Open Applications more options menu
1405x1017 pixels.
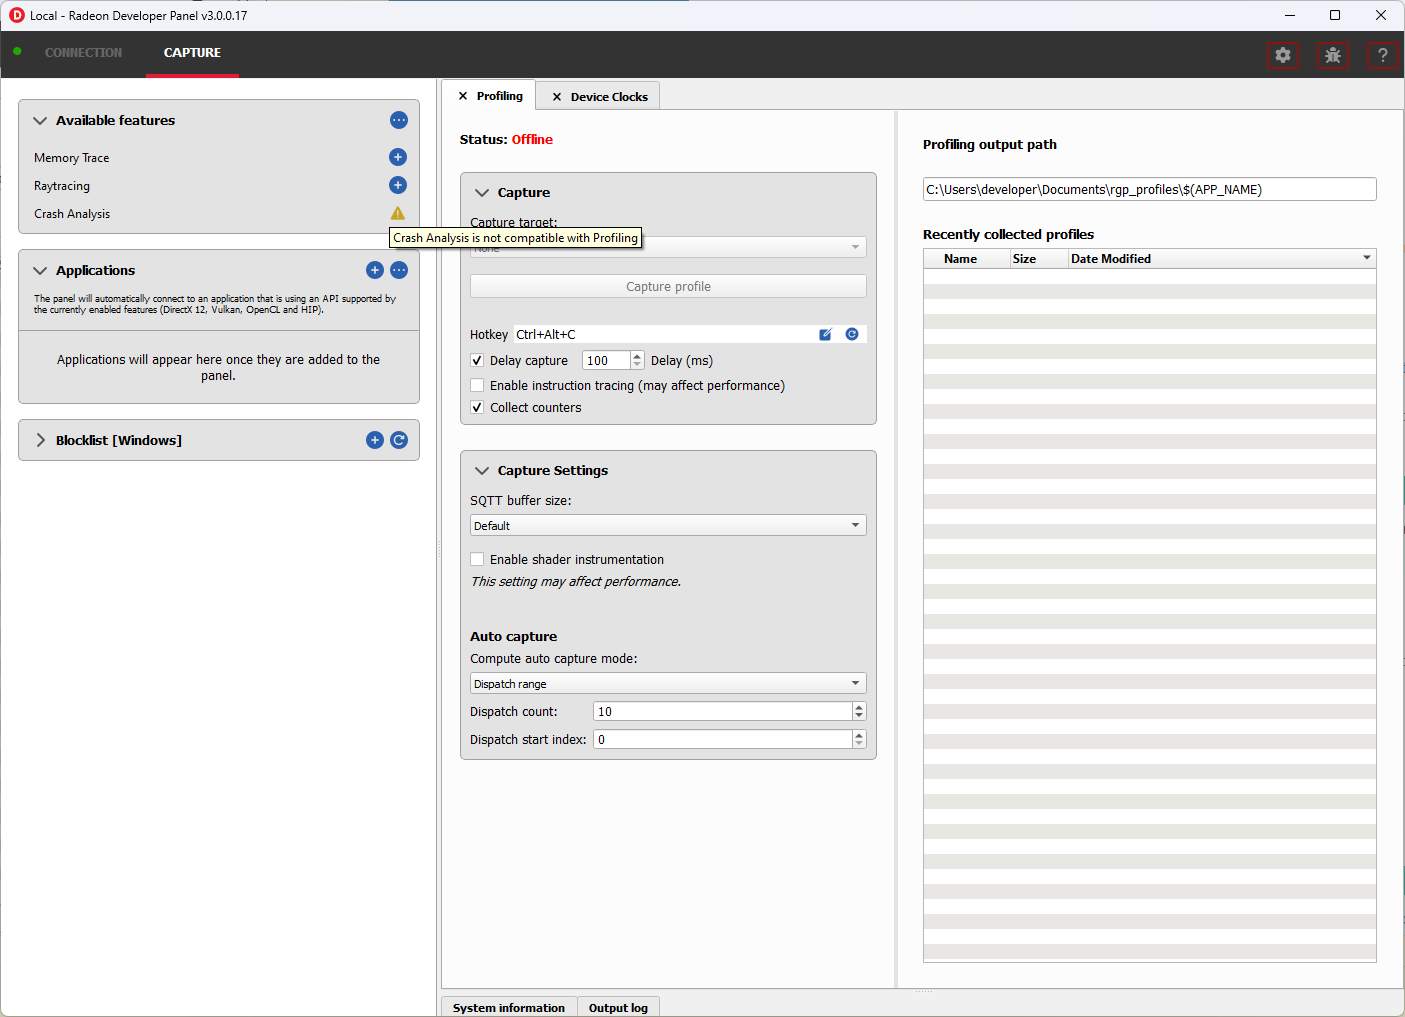(399, 270)
